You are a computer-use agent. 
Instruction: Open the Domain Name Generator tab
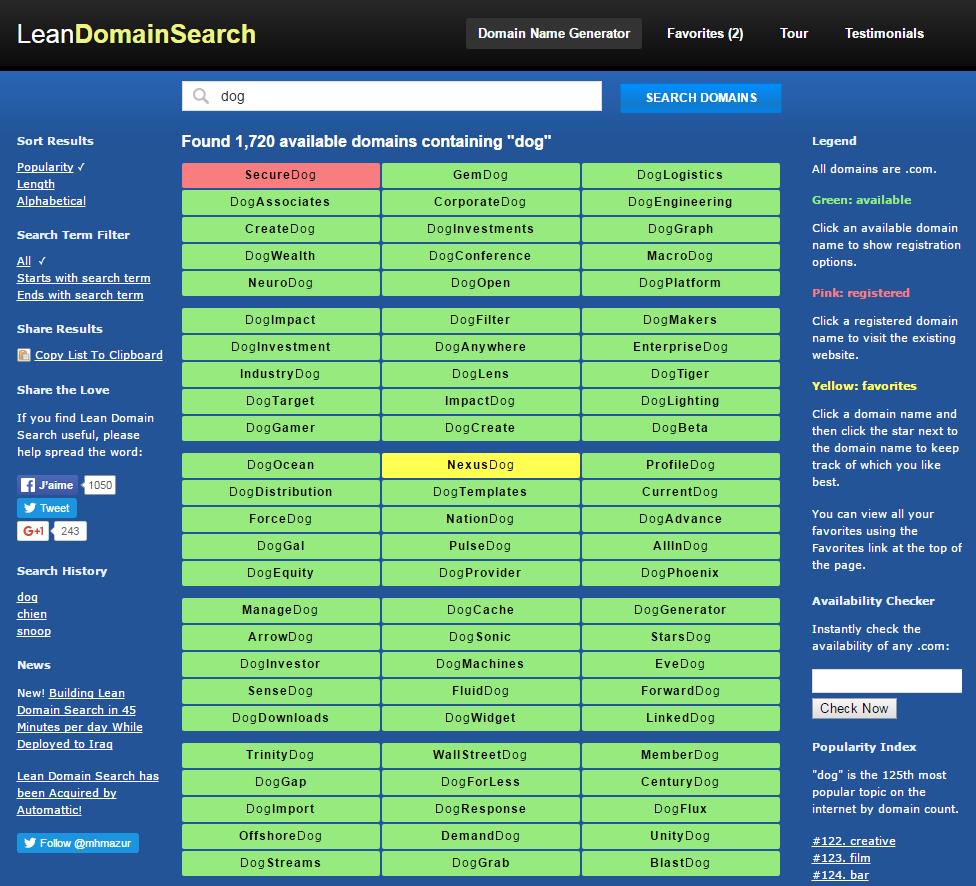click(x=554, y=34)
